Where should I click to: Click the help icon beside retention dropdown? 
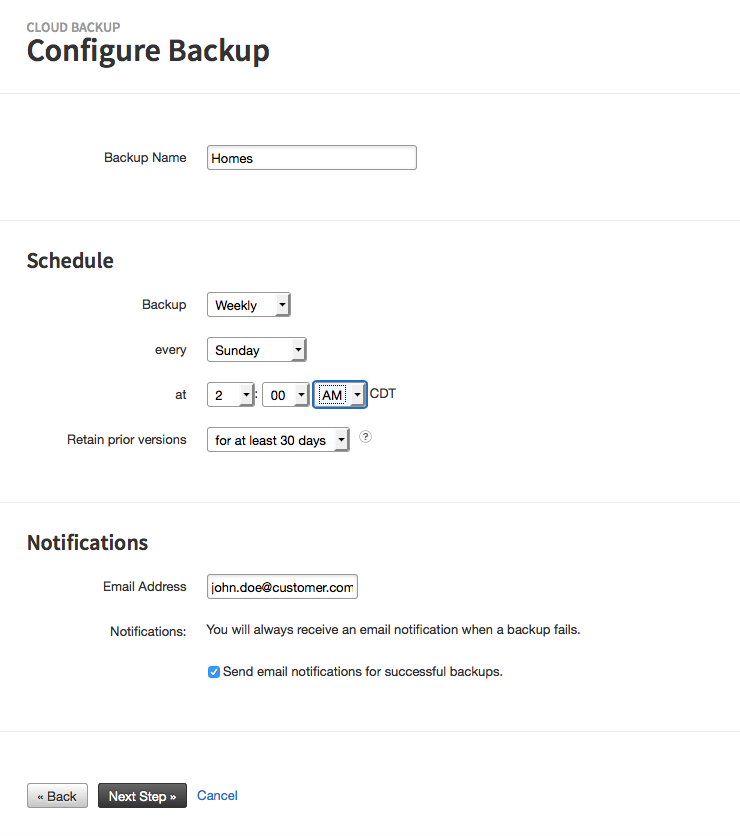[x=365, y=437]
